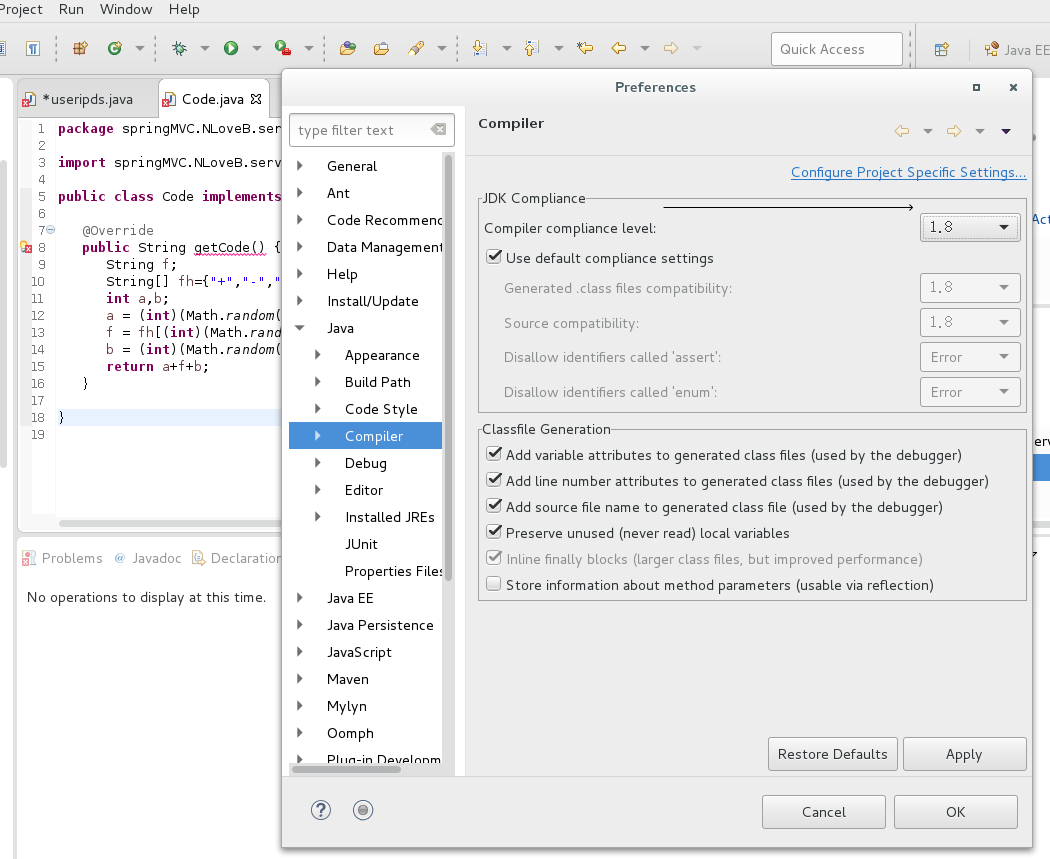This screenshot has width=1050, height=859.
Task: Close the Code.java editor tab icon
Action: [256, 99]
